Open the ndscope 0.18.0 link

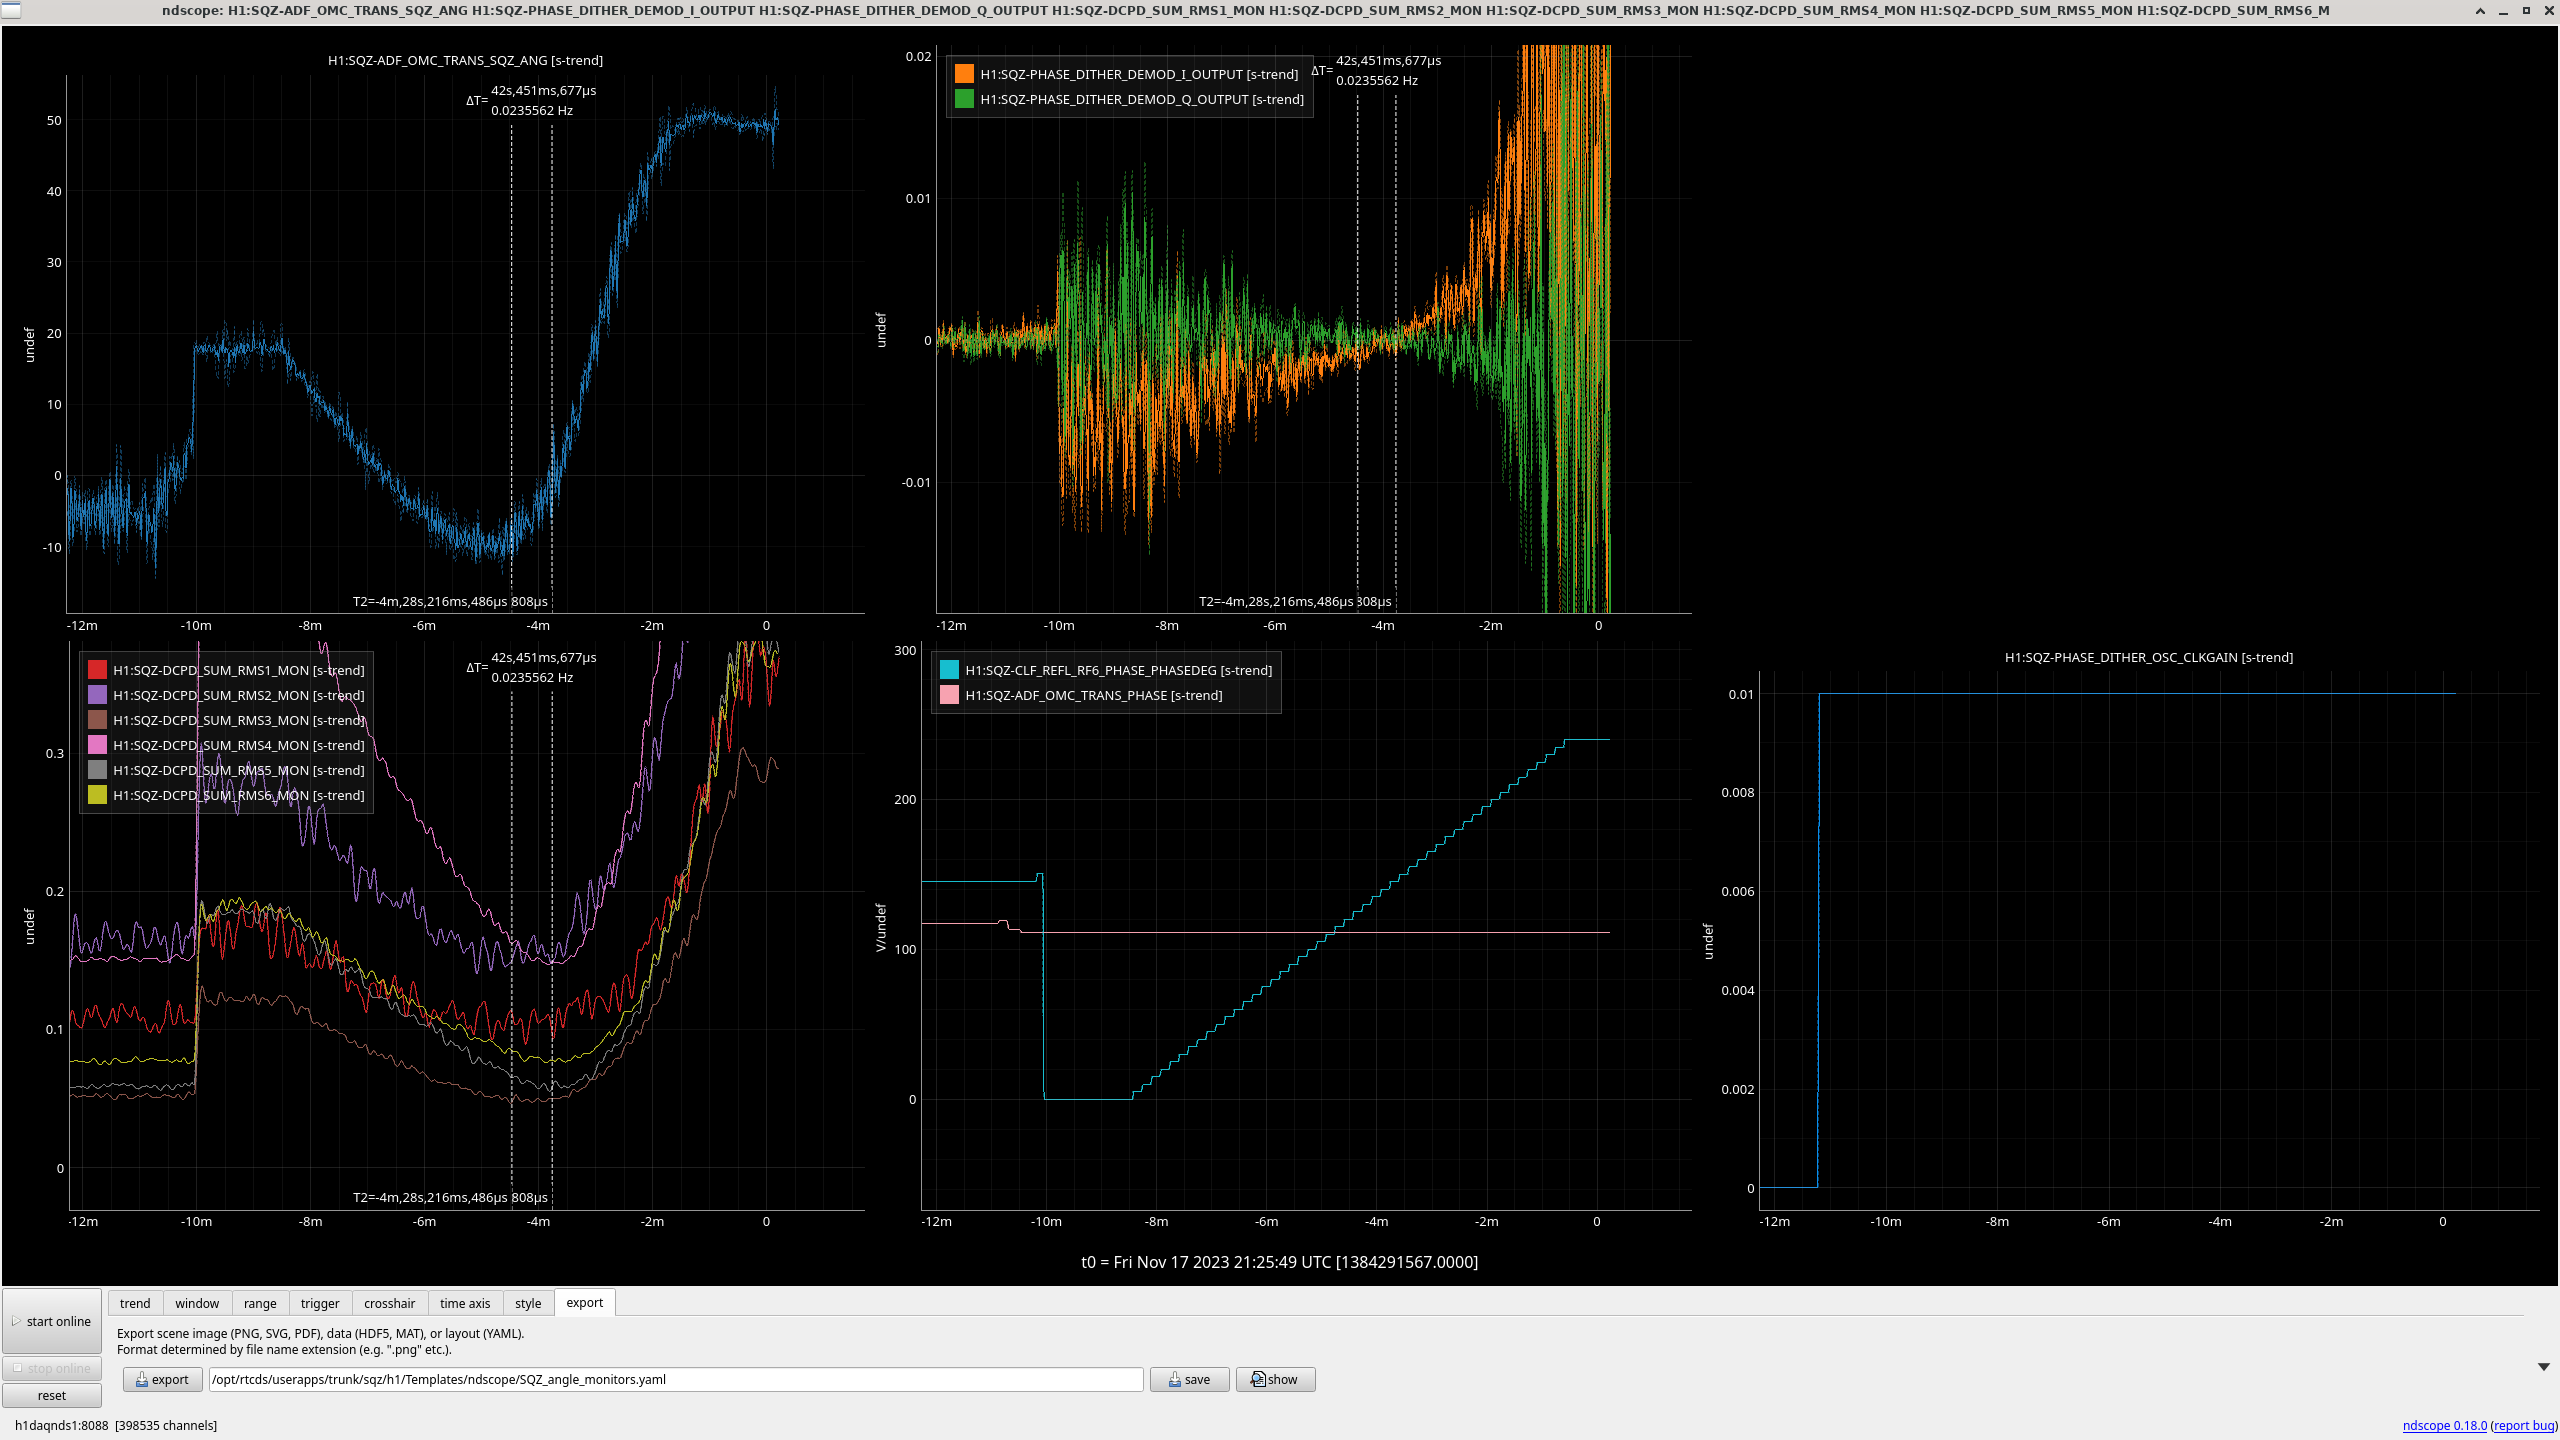(x=2444, y=1425)
